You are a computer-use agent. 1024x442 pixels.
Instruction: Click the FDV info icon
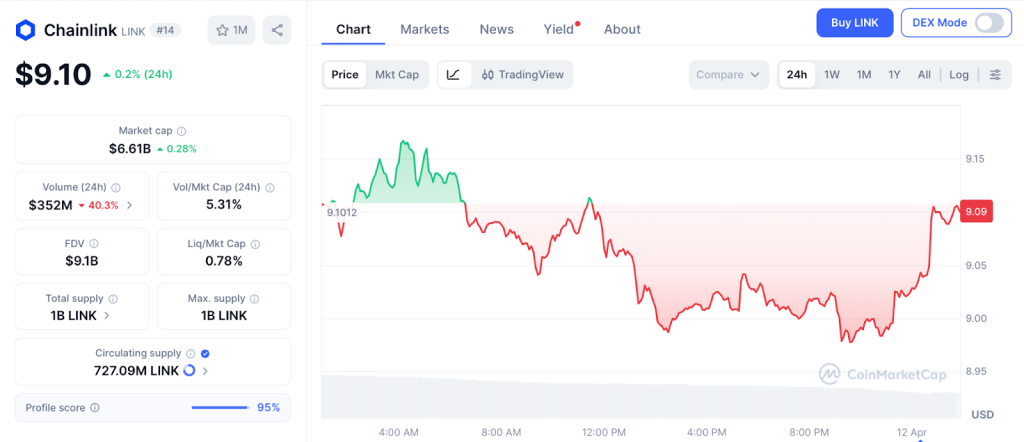pyautogui.click(x=95, y=243)
